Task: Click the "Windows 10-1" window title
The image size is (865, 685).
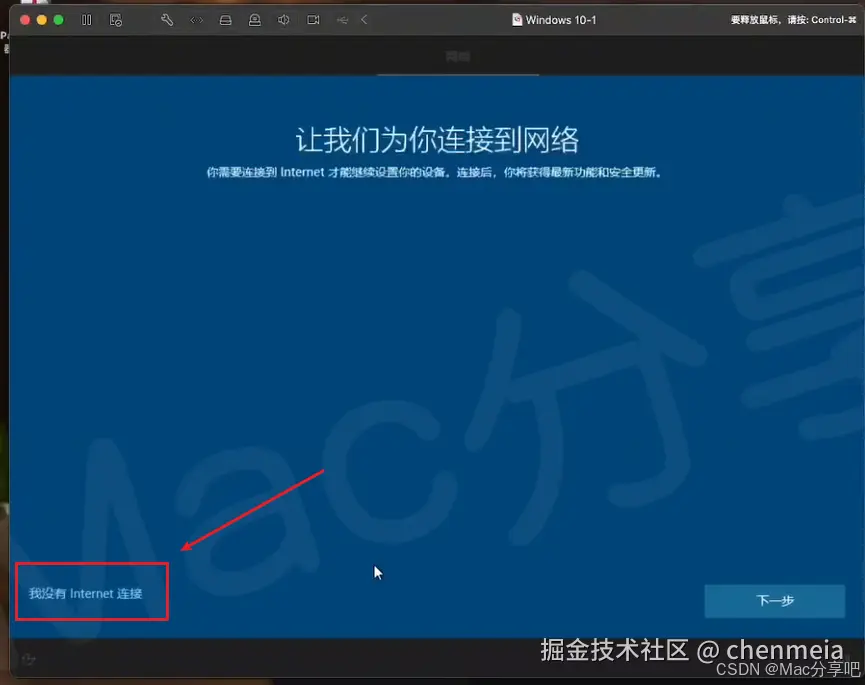Action: point(562,19)
